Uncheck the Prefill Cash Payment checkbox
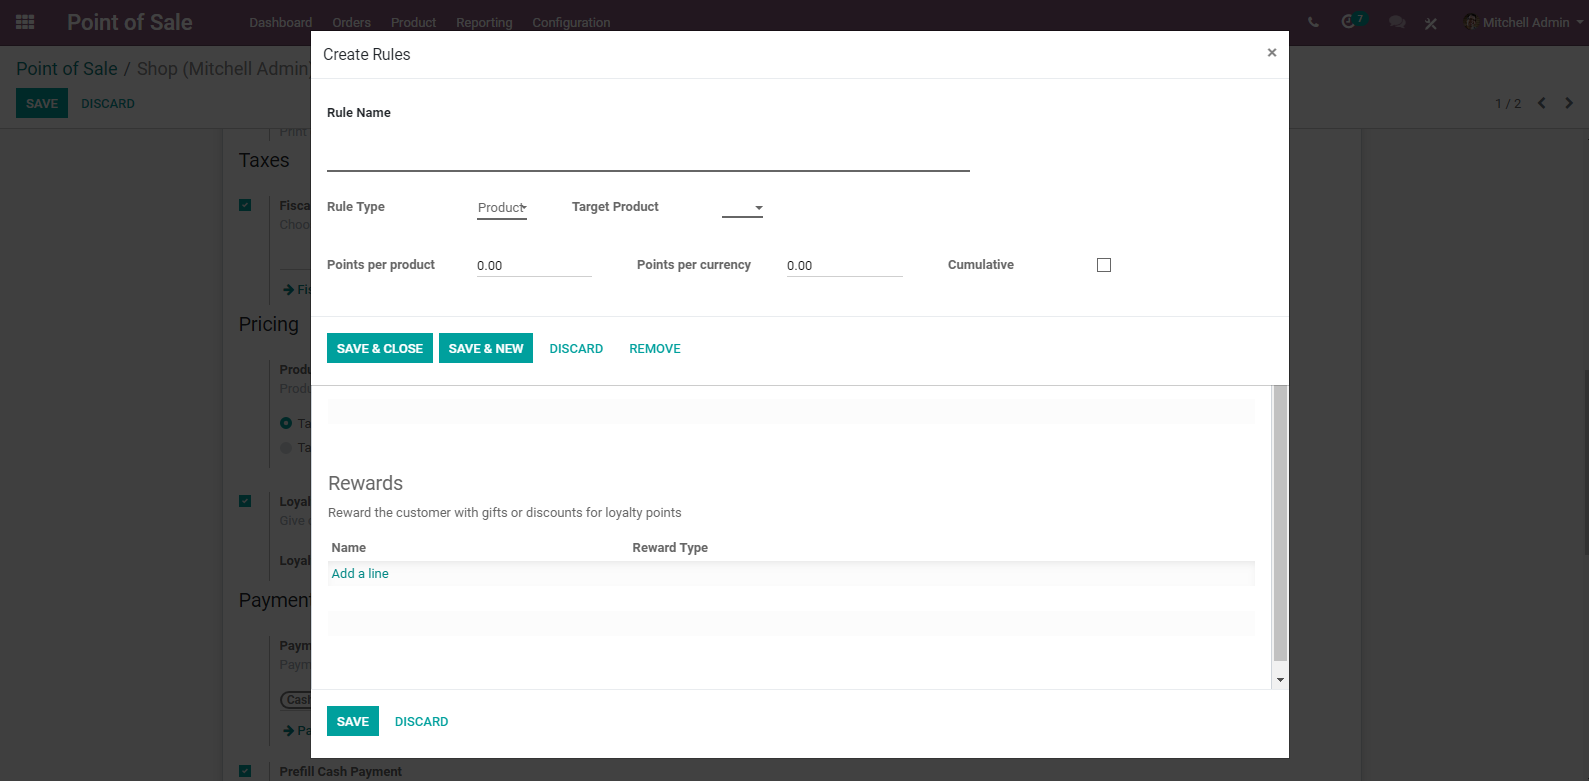 245,771
